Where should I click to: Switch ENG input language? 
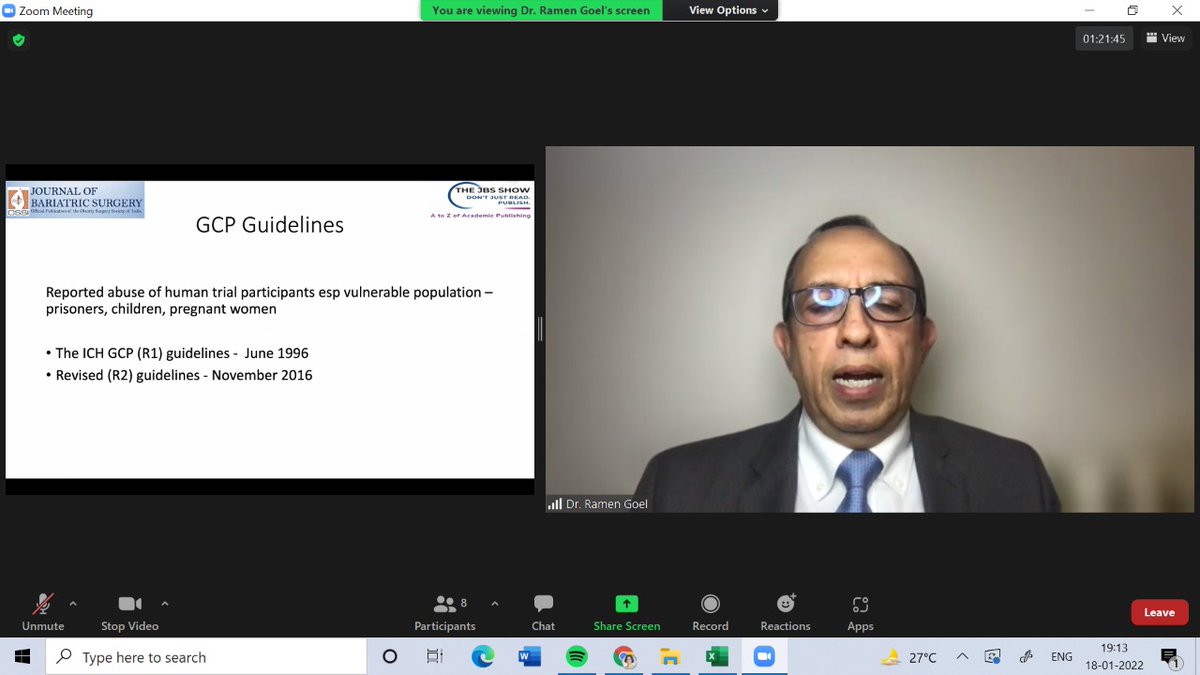coord(1062,657)
